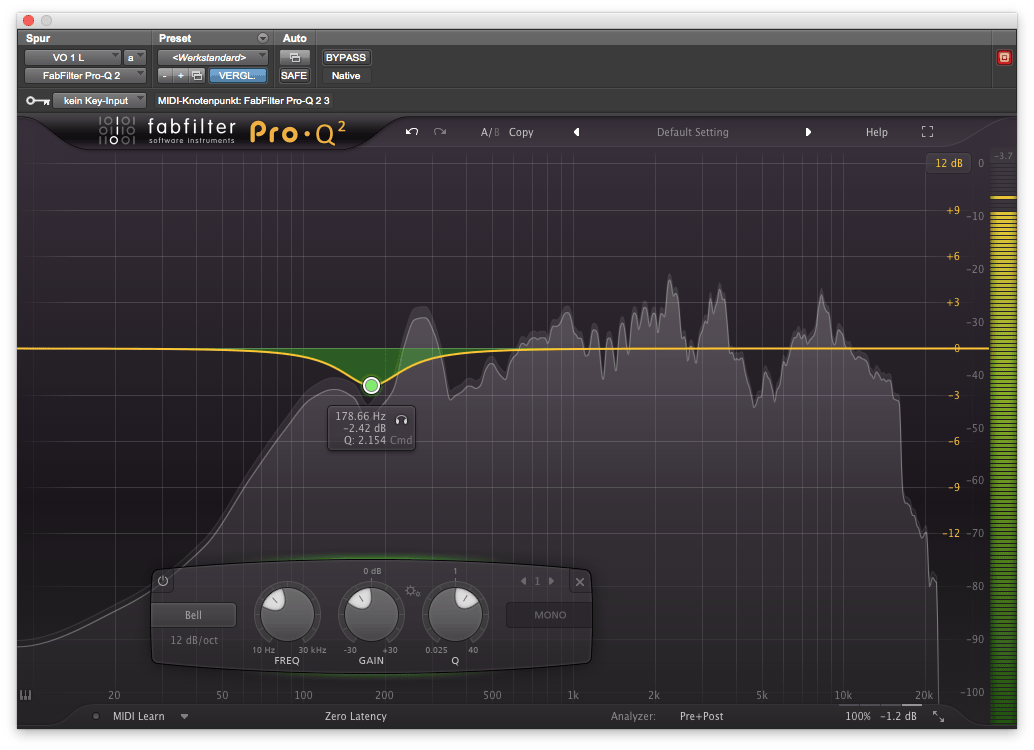
Task: Open the VO 1 L track selector
Action: coord(73,57)
